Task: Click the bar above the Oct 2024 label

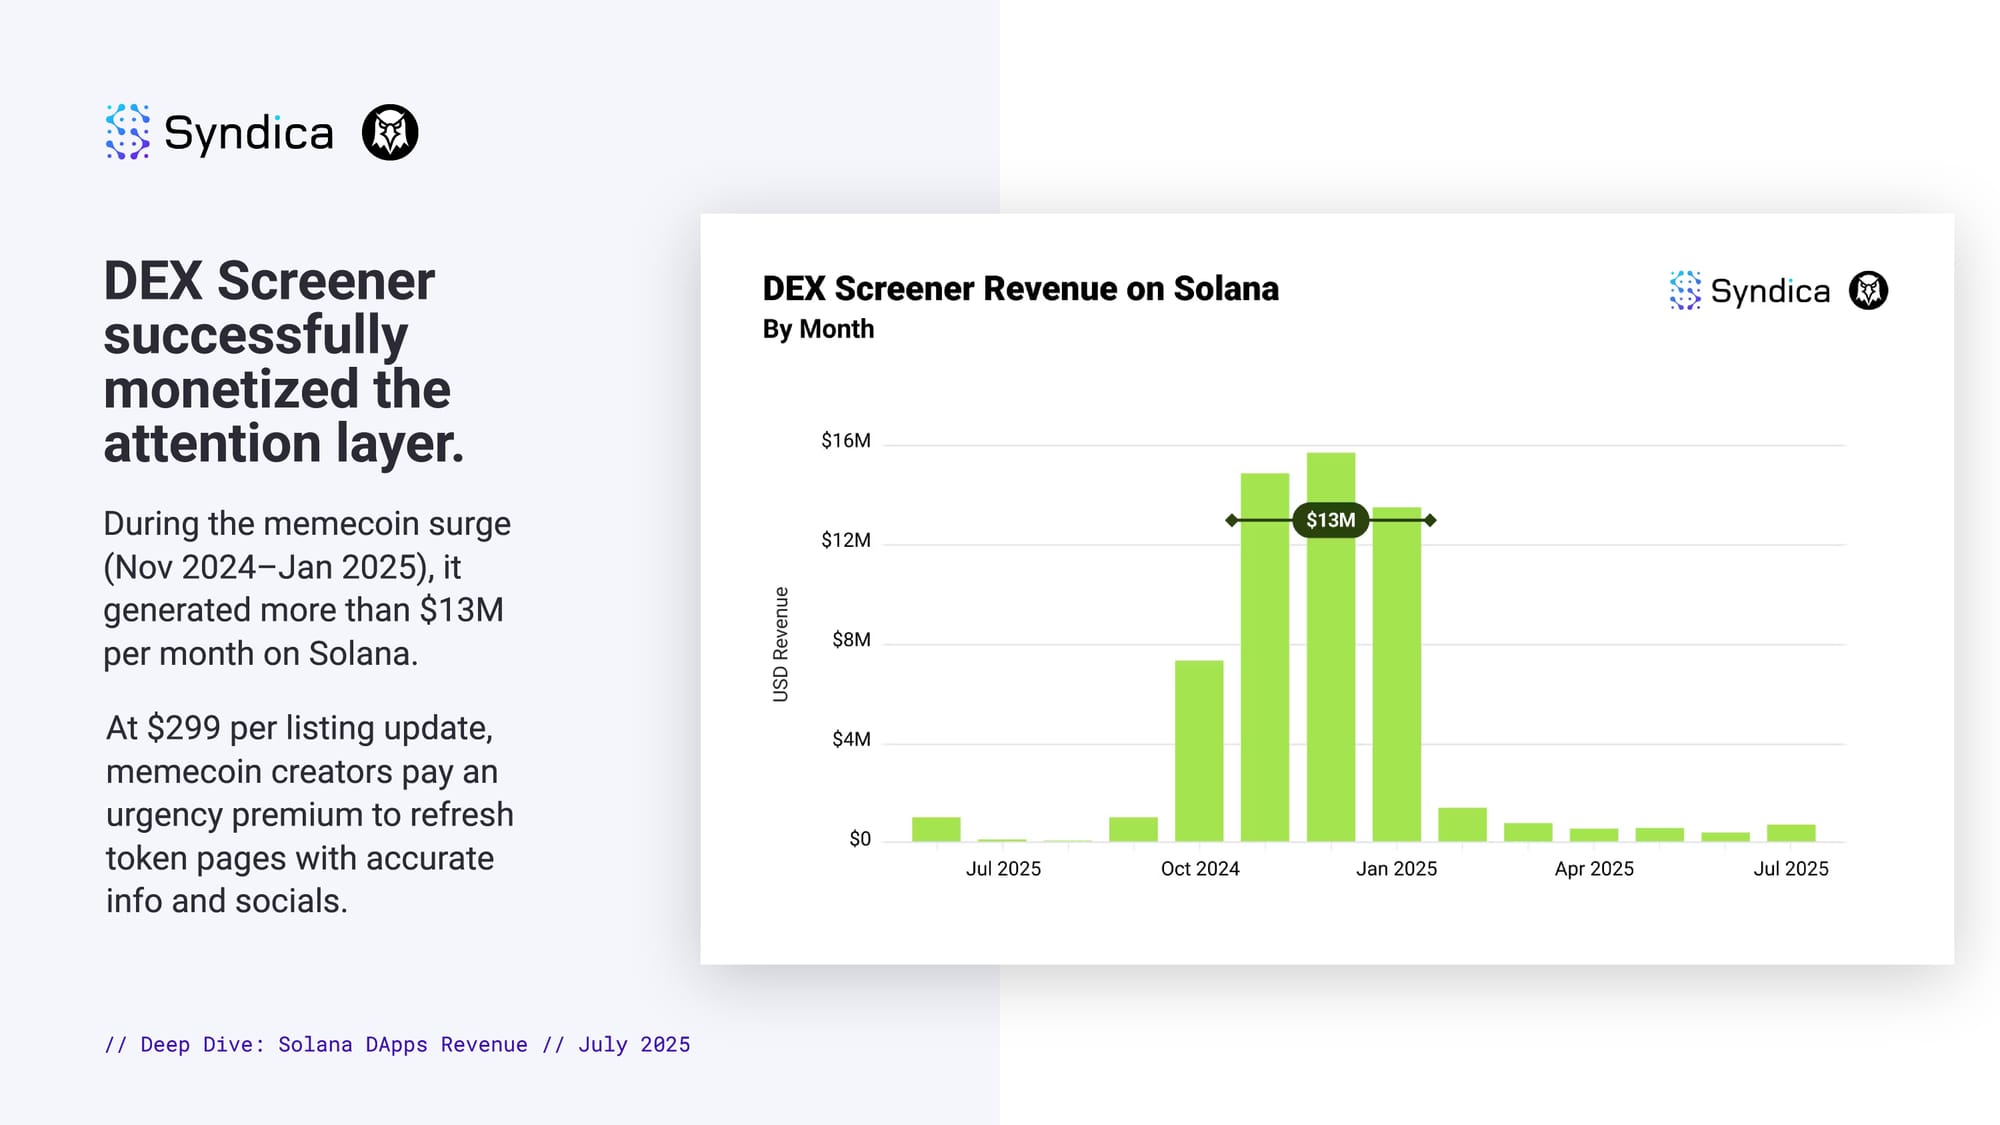Action: (x=1199, y=751)
